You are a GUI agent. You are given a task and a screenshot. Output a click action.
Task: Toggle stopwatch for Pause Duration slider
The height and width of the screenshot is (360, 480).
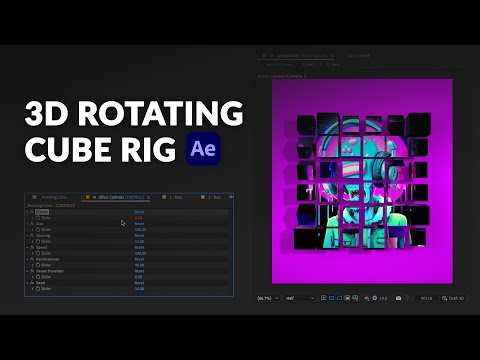click(38, 277)
